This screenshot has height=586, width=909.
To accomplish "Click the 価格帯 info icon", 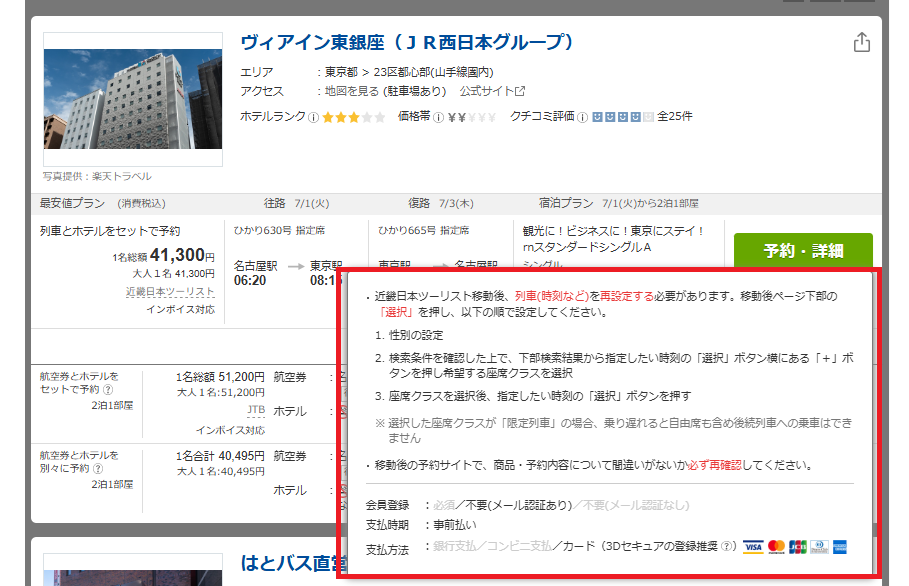I will pyautogui.click(x=438, y=117).
